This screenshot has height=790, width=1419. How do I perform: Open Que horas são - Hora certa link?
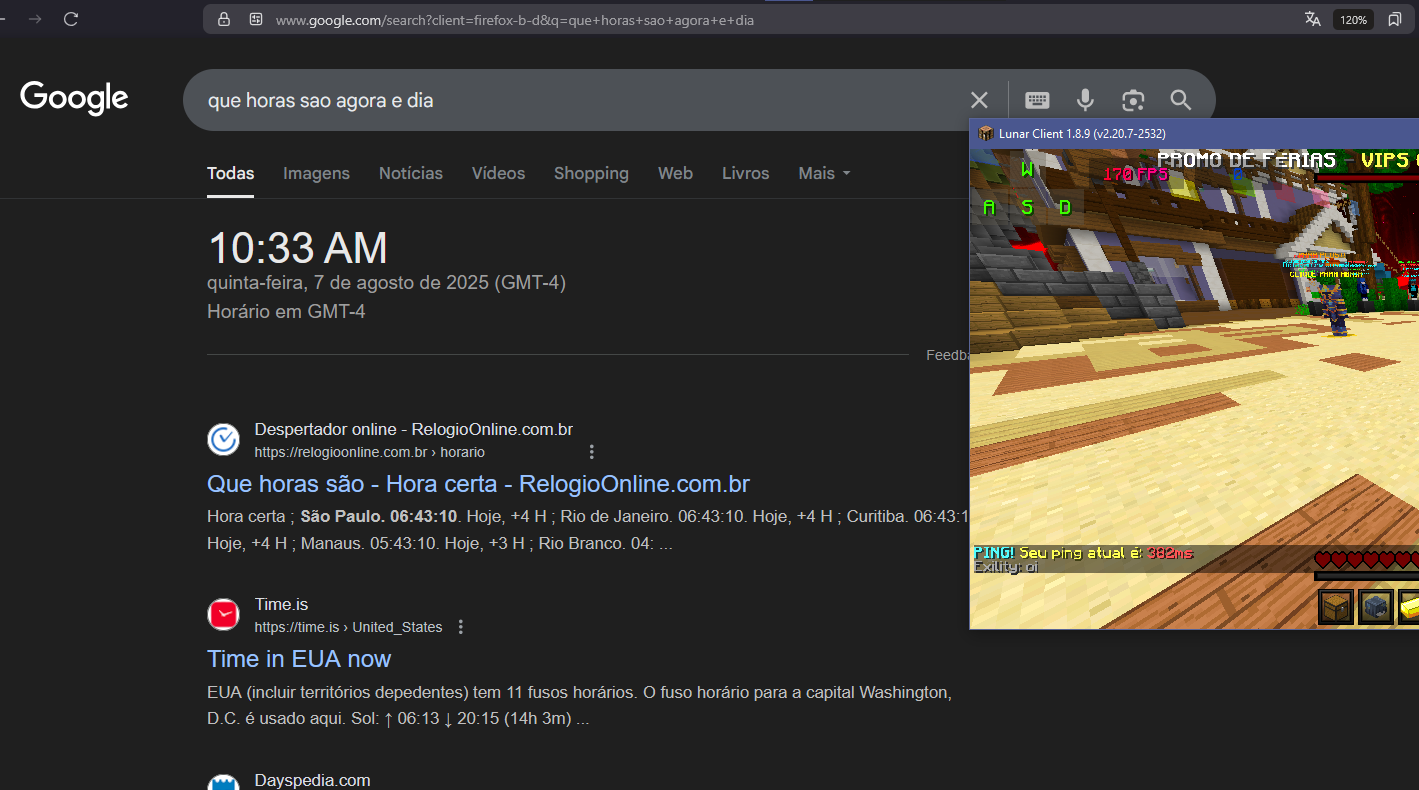click(478, 484)
